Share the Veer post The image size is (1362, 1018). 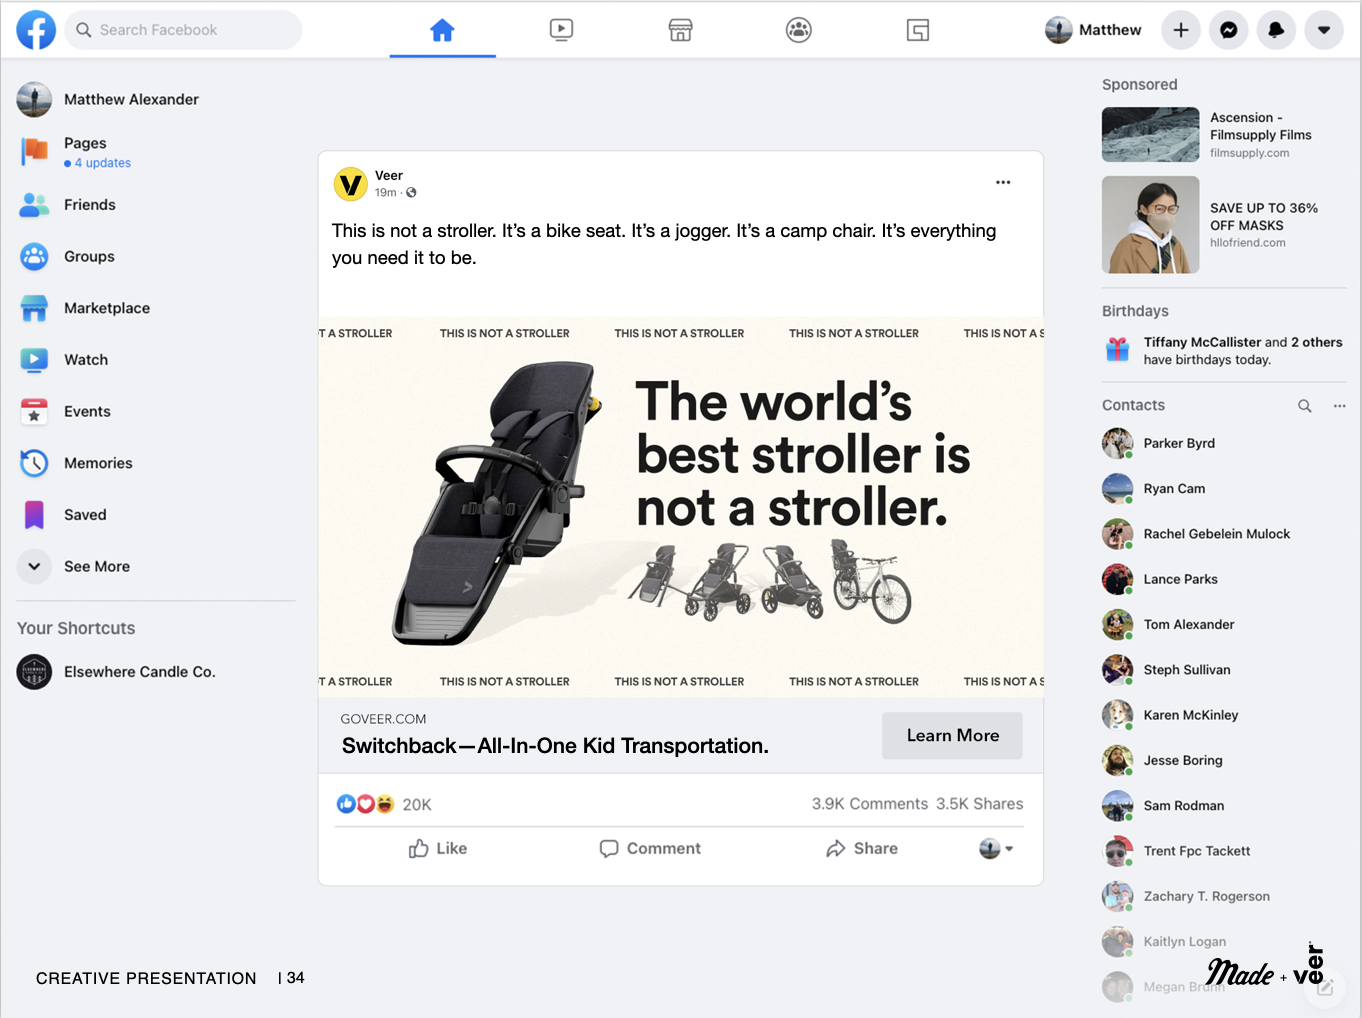tap(862, 848)
